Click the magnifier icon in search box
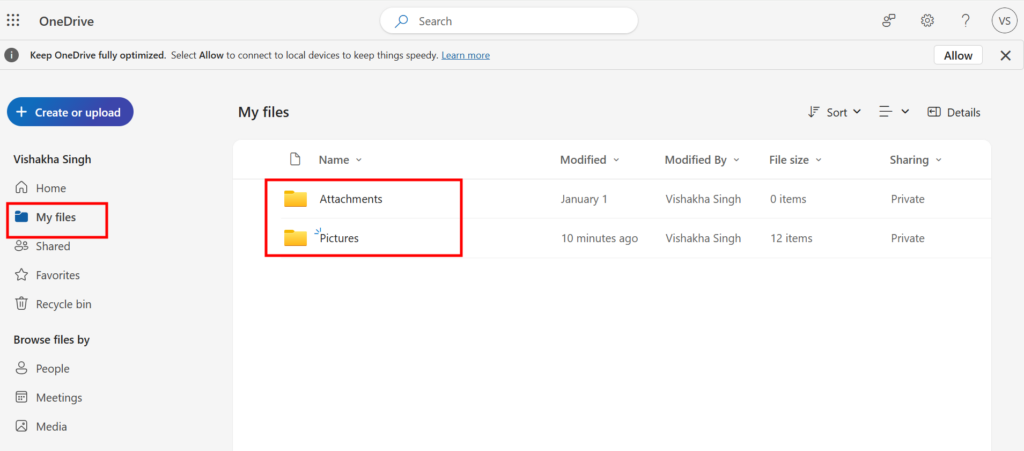Viewport: 1024px width, 451px height. [x=402, y=21]
